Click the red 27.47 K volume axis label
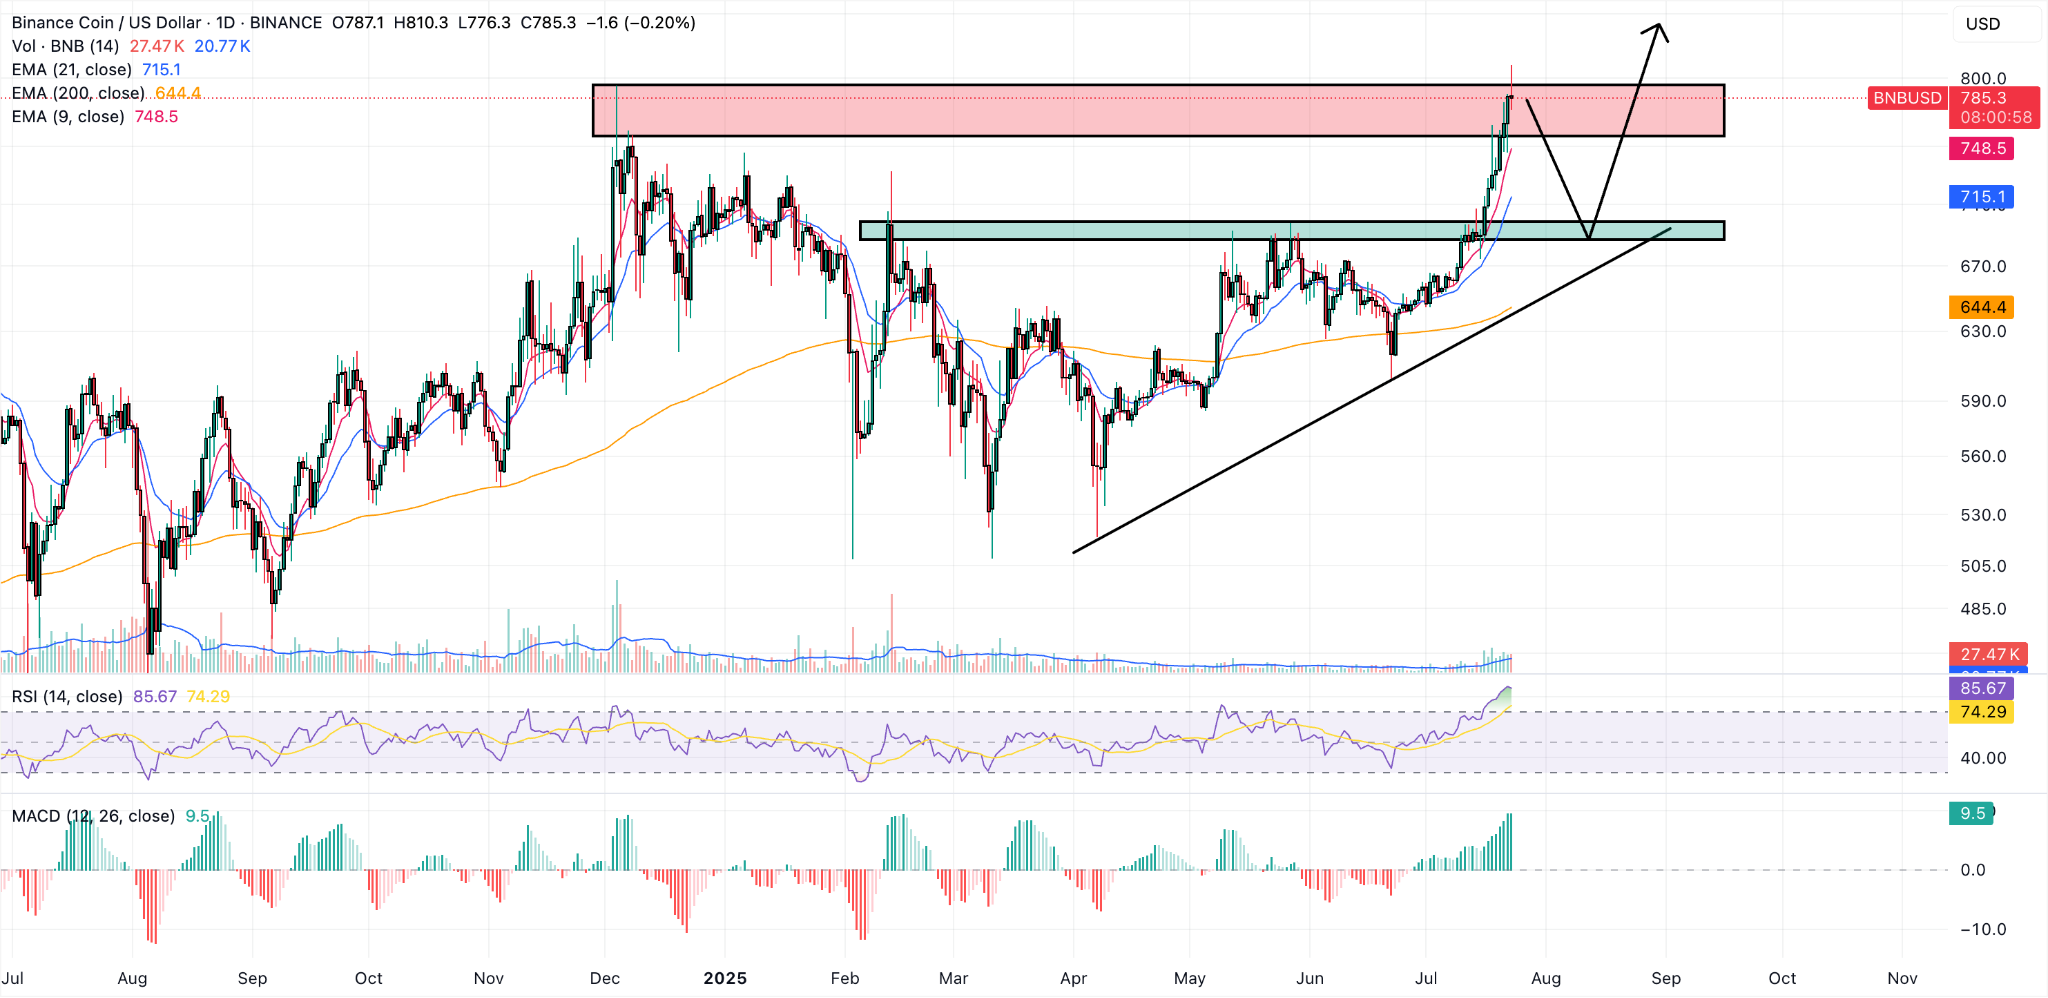 1989,654
